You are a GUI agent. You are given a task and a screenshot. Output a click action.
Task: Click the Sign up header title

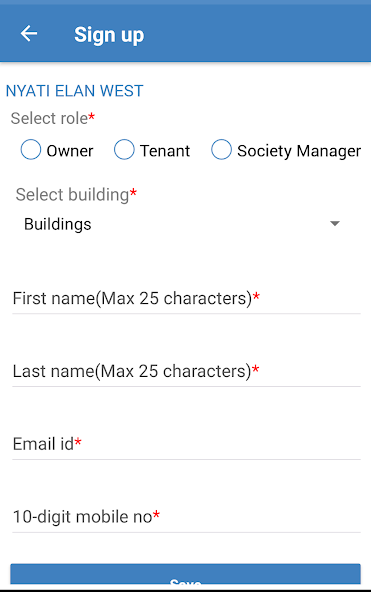tap(109, 35)
